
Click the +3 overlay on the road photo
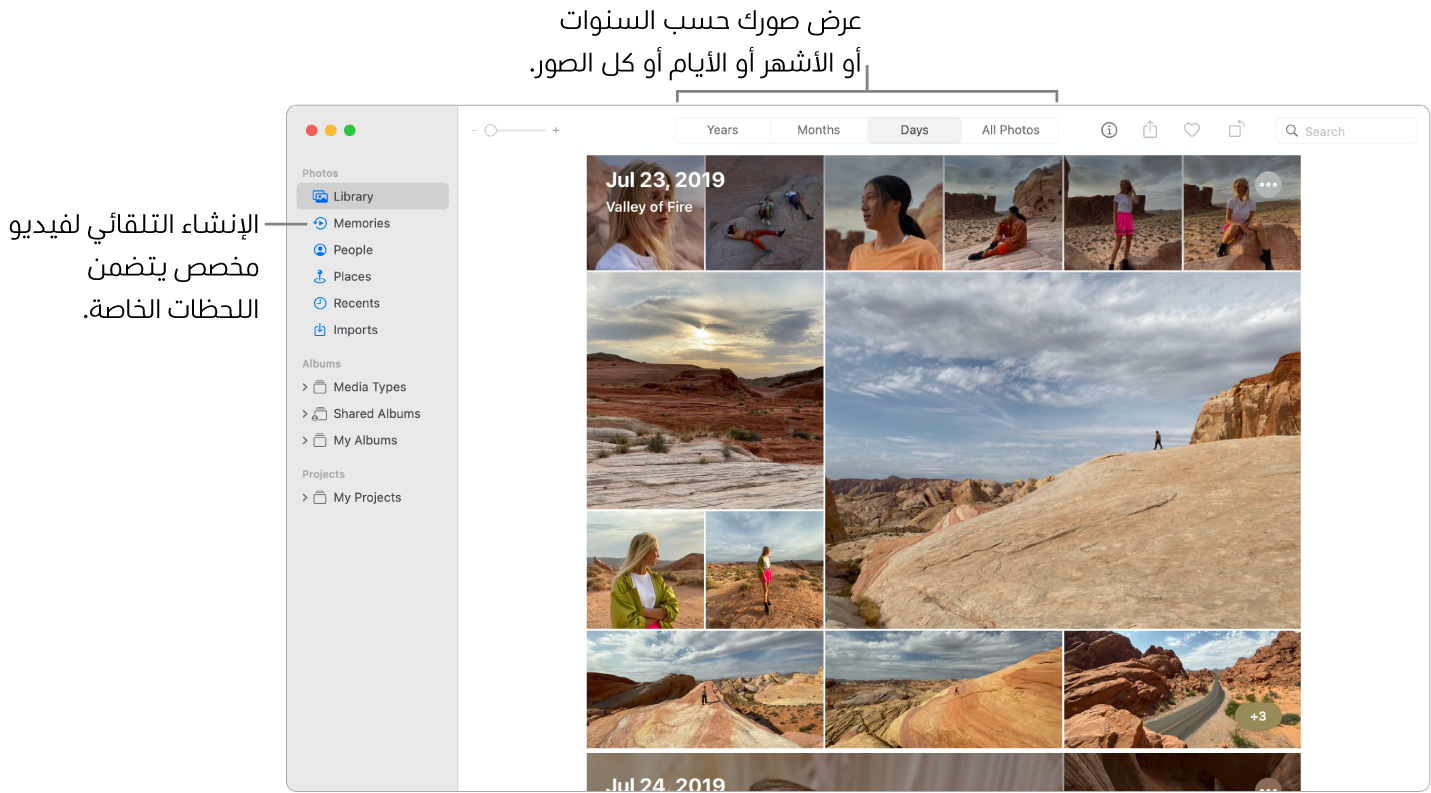[x=1259, y=716]
